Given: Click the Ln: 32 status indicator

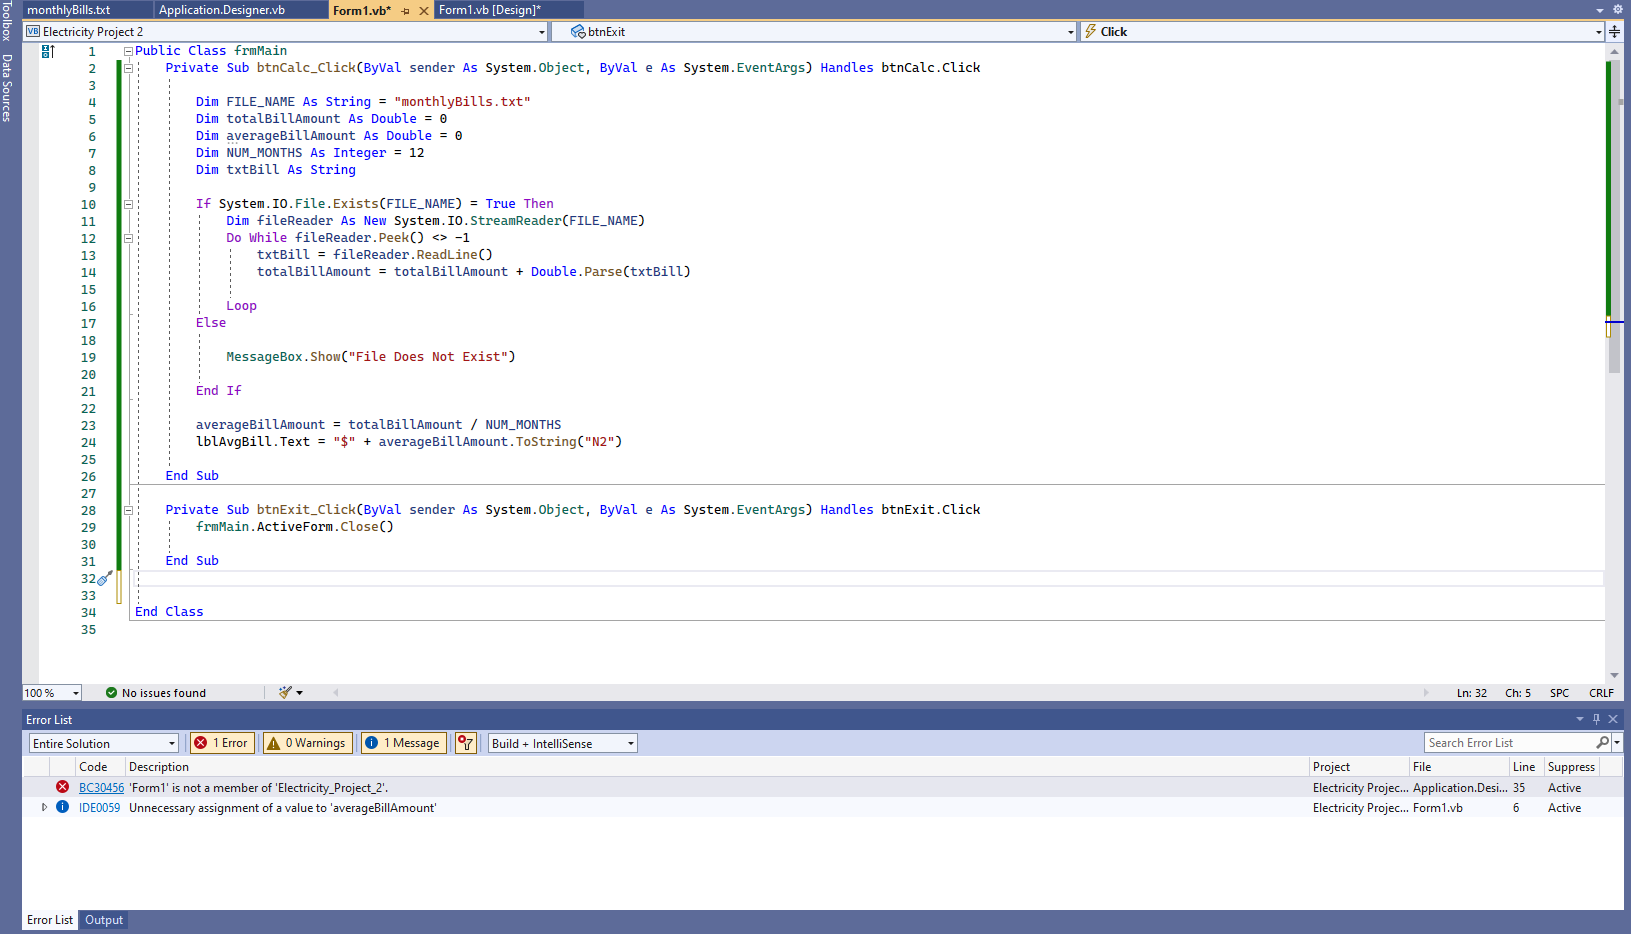Looking at the screenshot, I should [1472, 693].
